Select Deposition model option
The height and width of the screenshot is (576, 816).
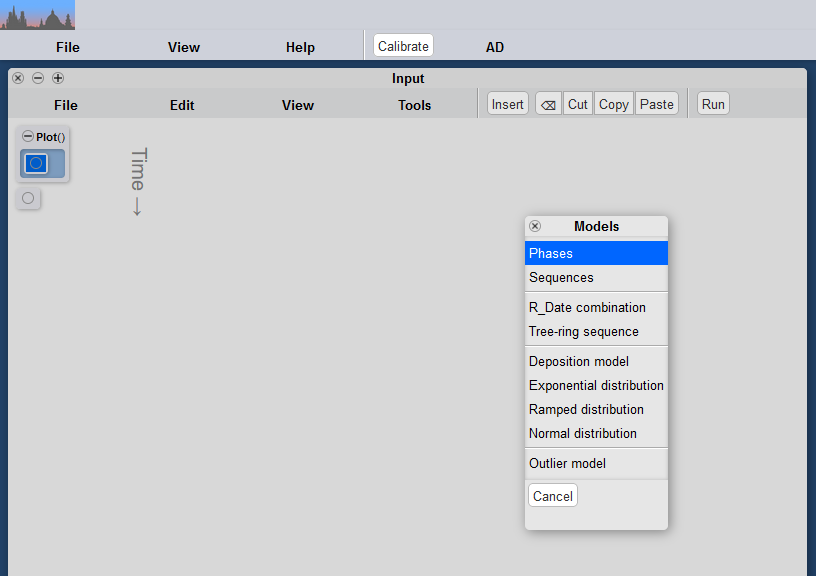point(579,361)
